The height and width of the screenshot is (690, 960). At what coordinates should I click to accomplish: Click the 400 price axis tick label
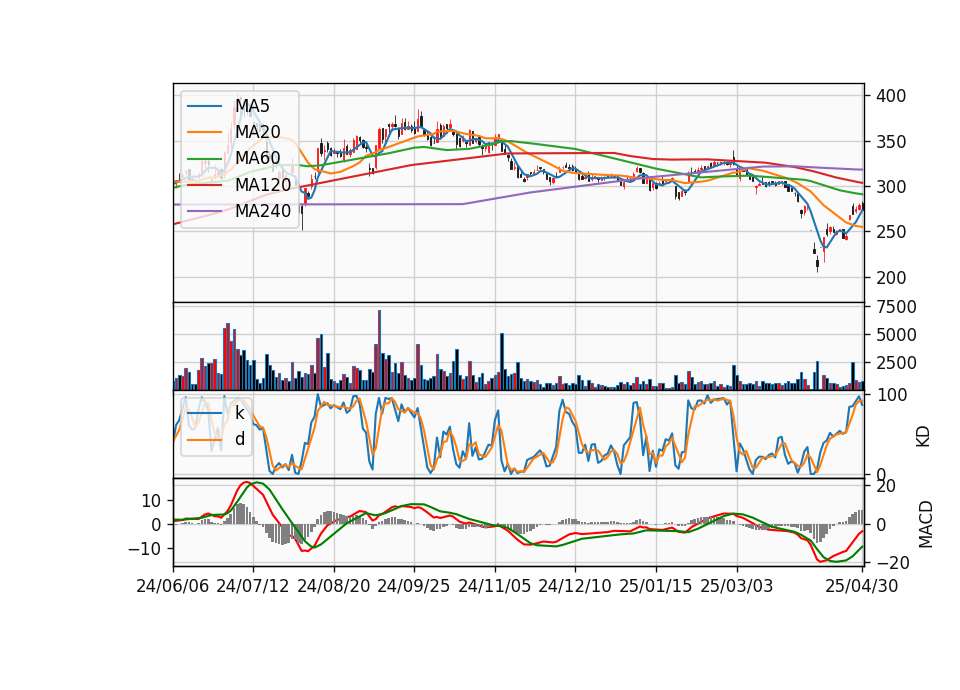pos(891,96)
